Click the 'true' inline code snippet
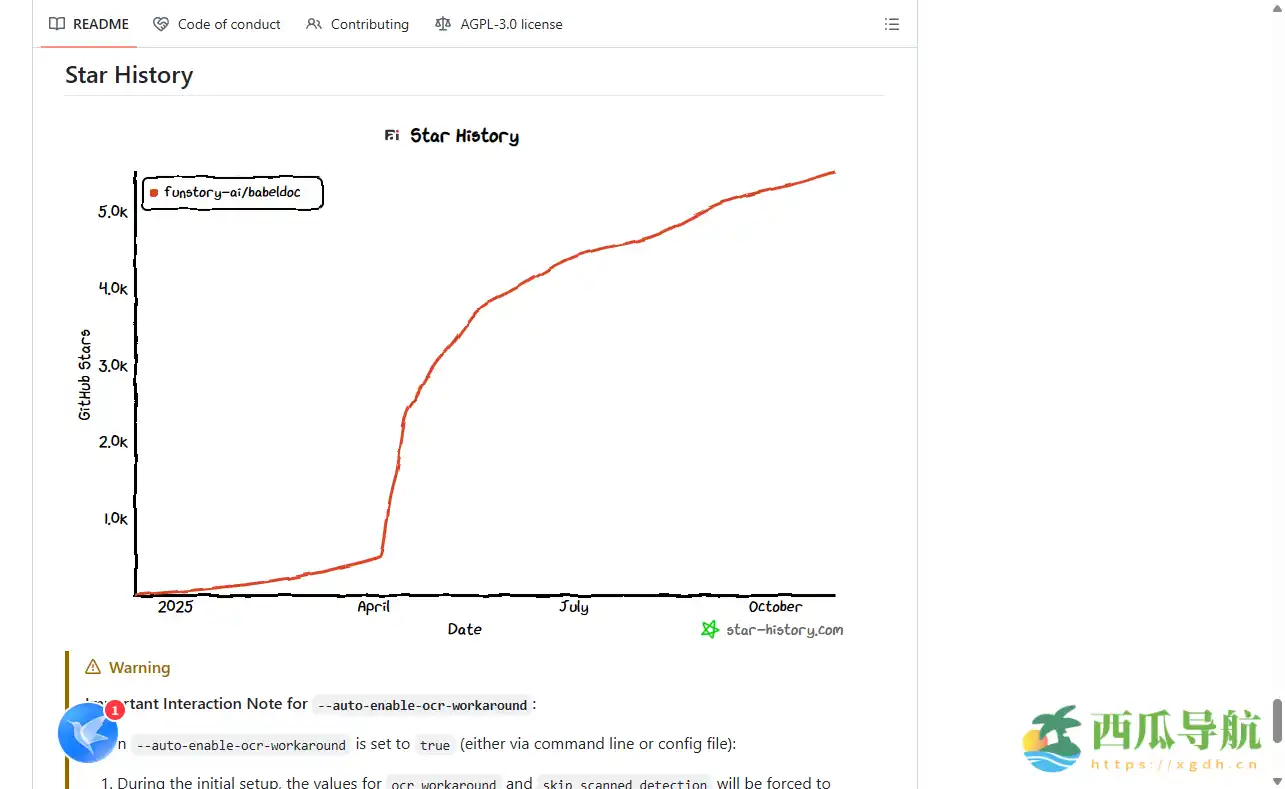Screen dimensions: 1285x789 (435, 745)
